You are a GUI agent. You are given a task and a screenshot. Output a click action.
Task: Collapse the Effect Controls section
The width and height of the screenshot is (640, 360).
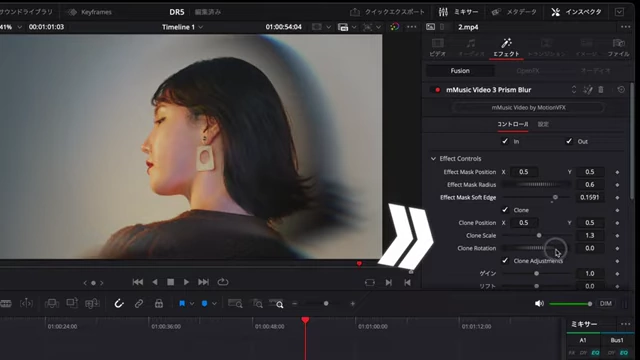(x=433, y=158)
